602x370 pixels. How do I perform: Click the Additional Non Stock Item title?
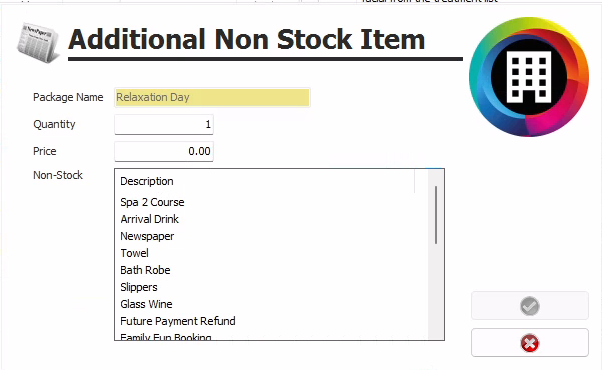[x=246, y=39]
